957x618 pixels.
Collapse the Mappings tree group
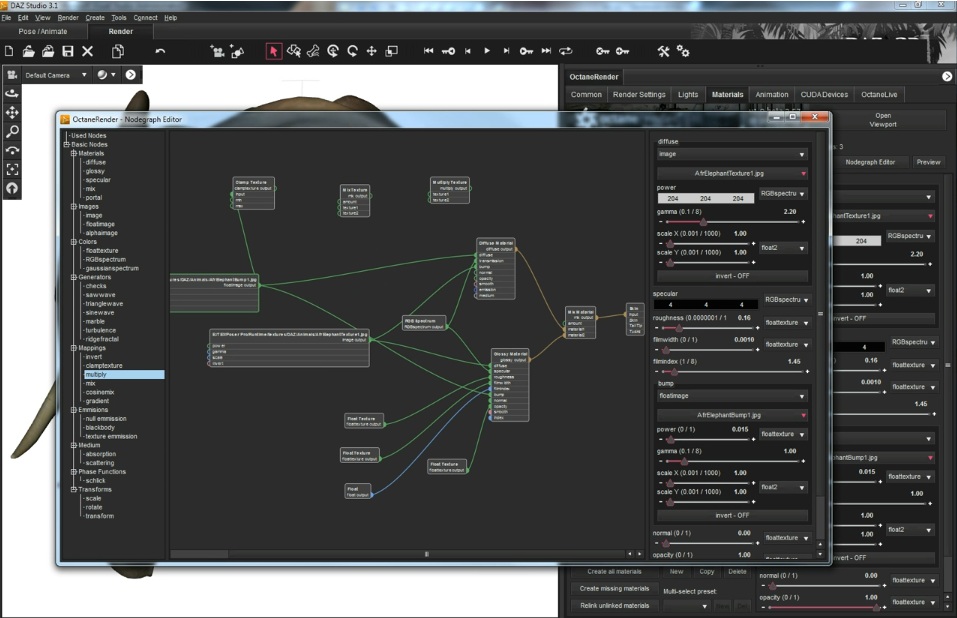click(74, 348)
